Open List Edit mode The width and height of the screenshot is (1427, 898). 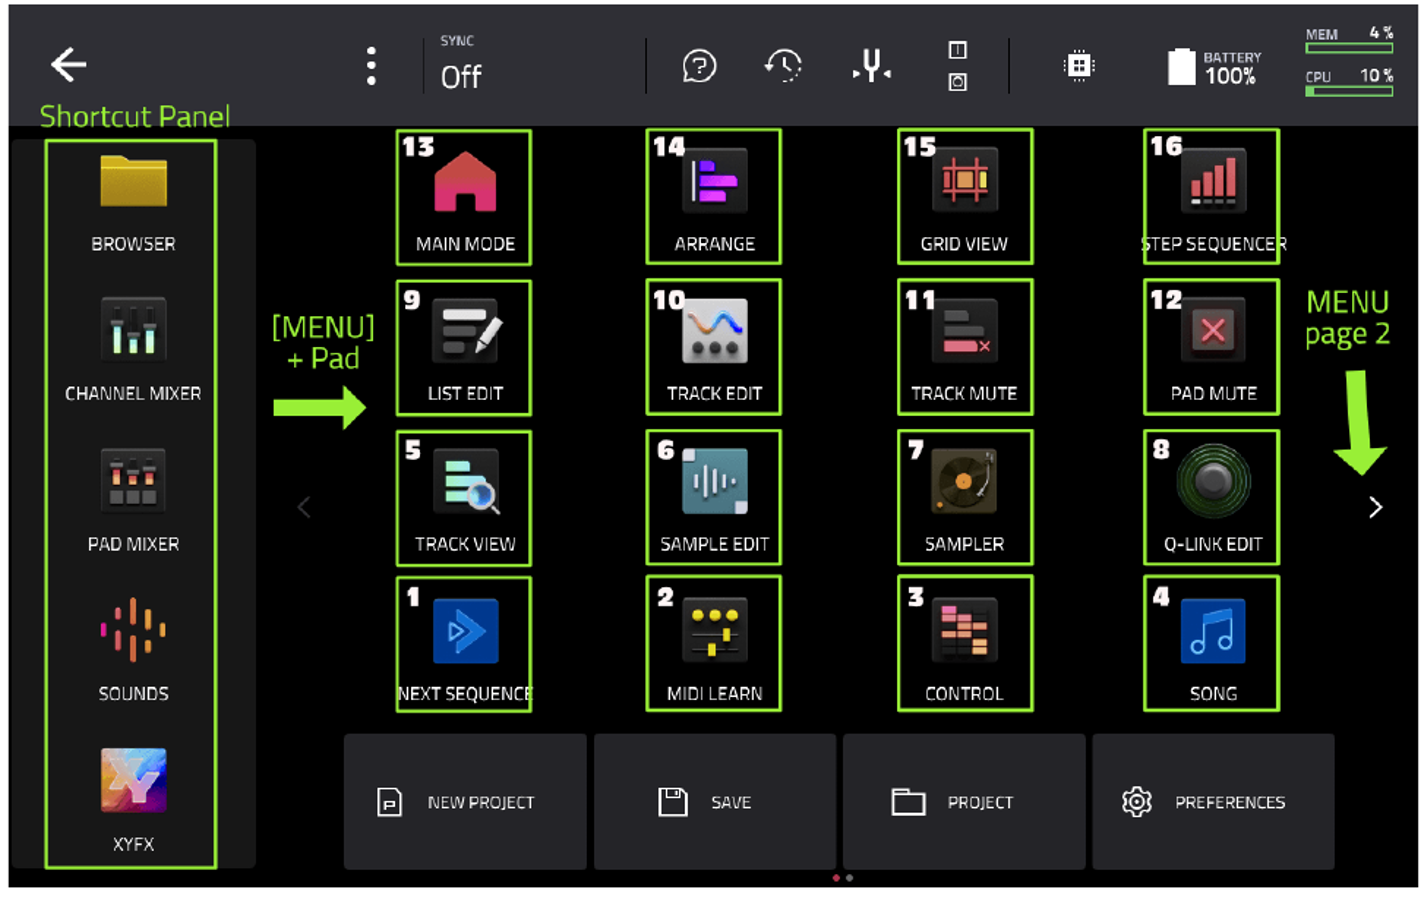464,347
